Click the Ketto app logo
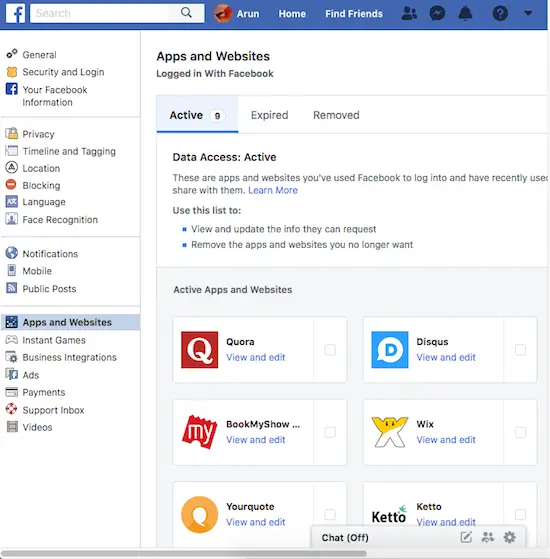Screen dimensions: 550x559 (389, 514)
